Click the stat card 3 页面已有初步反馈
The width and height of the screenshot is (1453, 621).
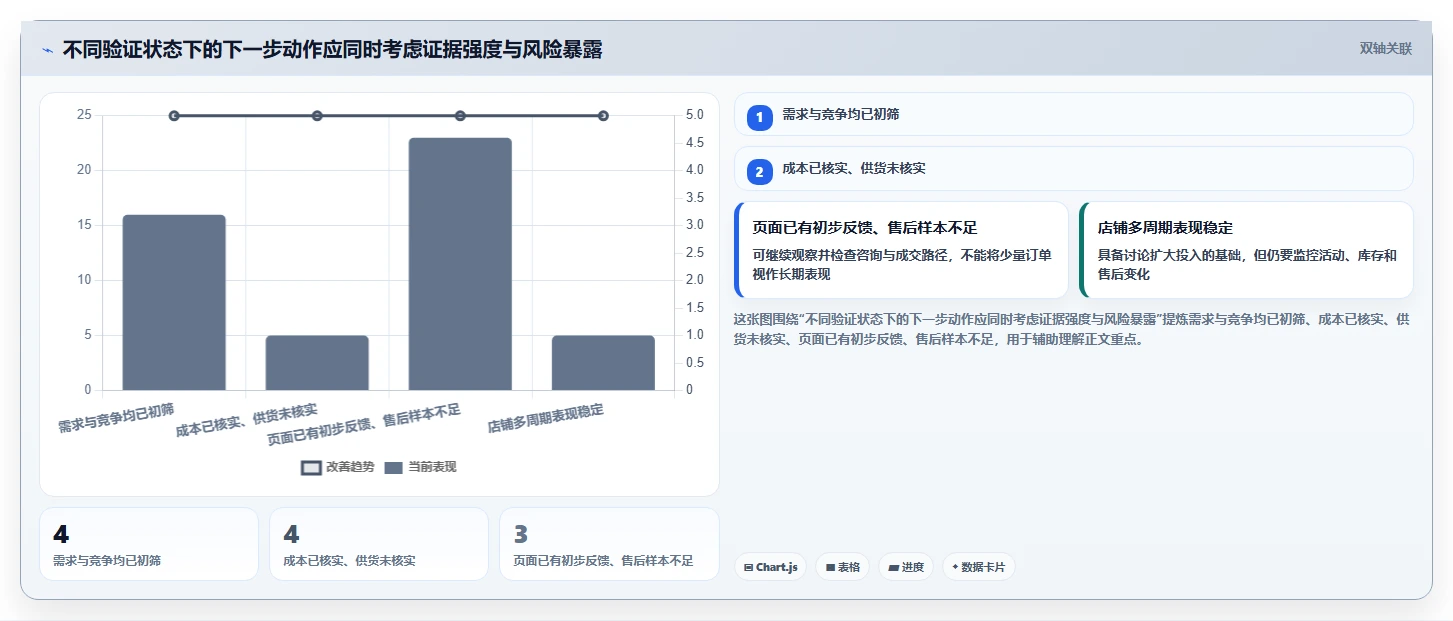tap(609, 544)
